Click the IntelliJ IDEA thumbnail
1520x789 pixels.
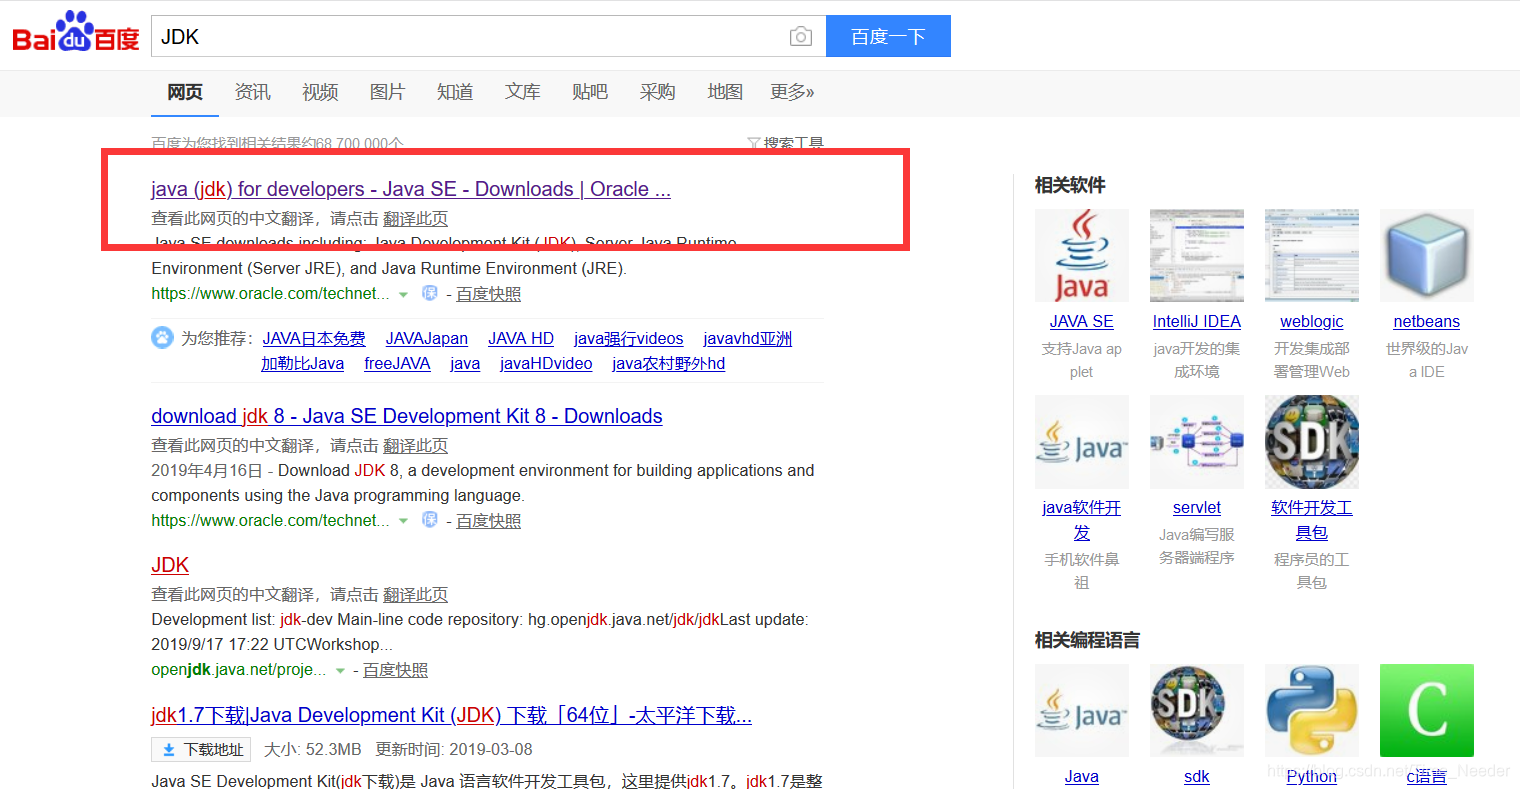click(x=1197, y=256)
